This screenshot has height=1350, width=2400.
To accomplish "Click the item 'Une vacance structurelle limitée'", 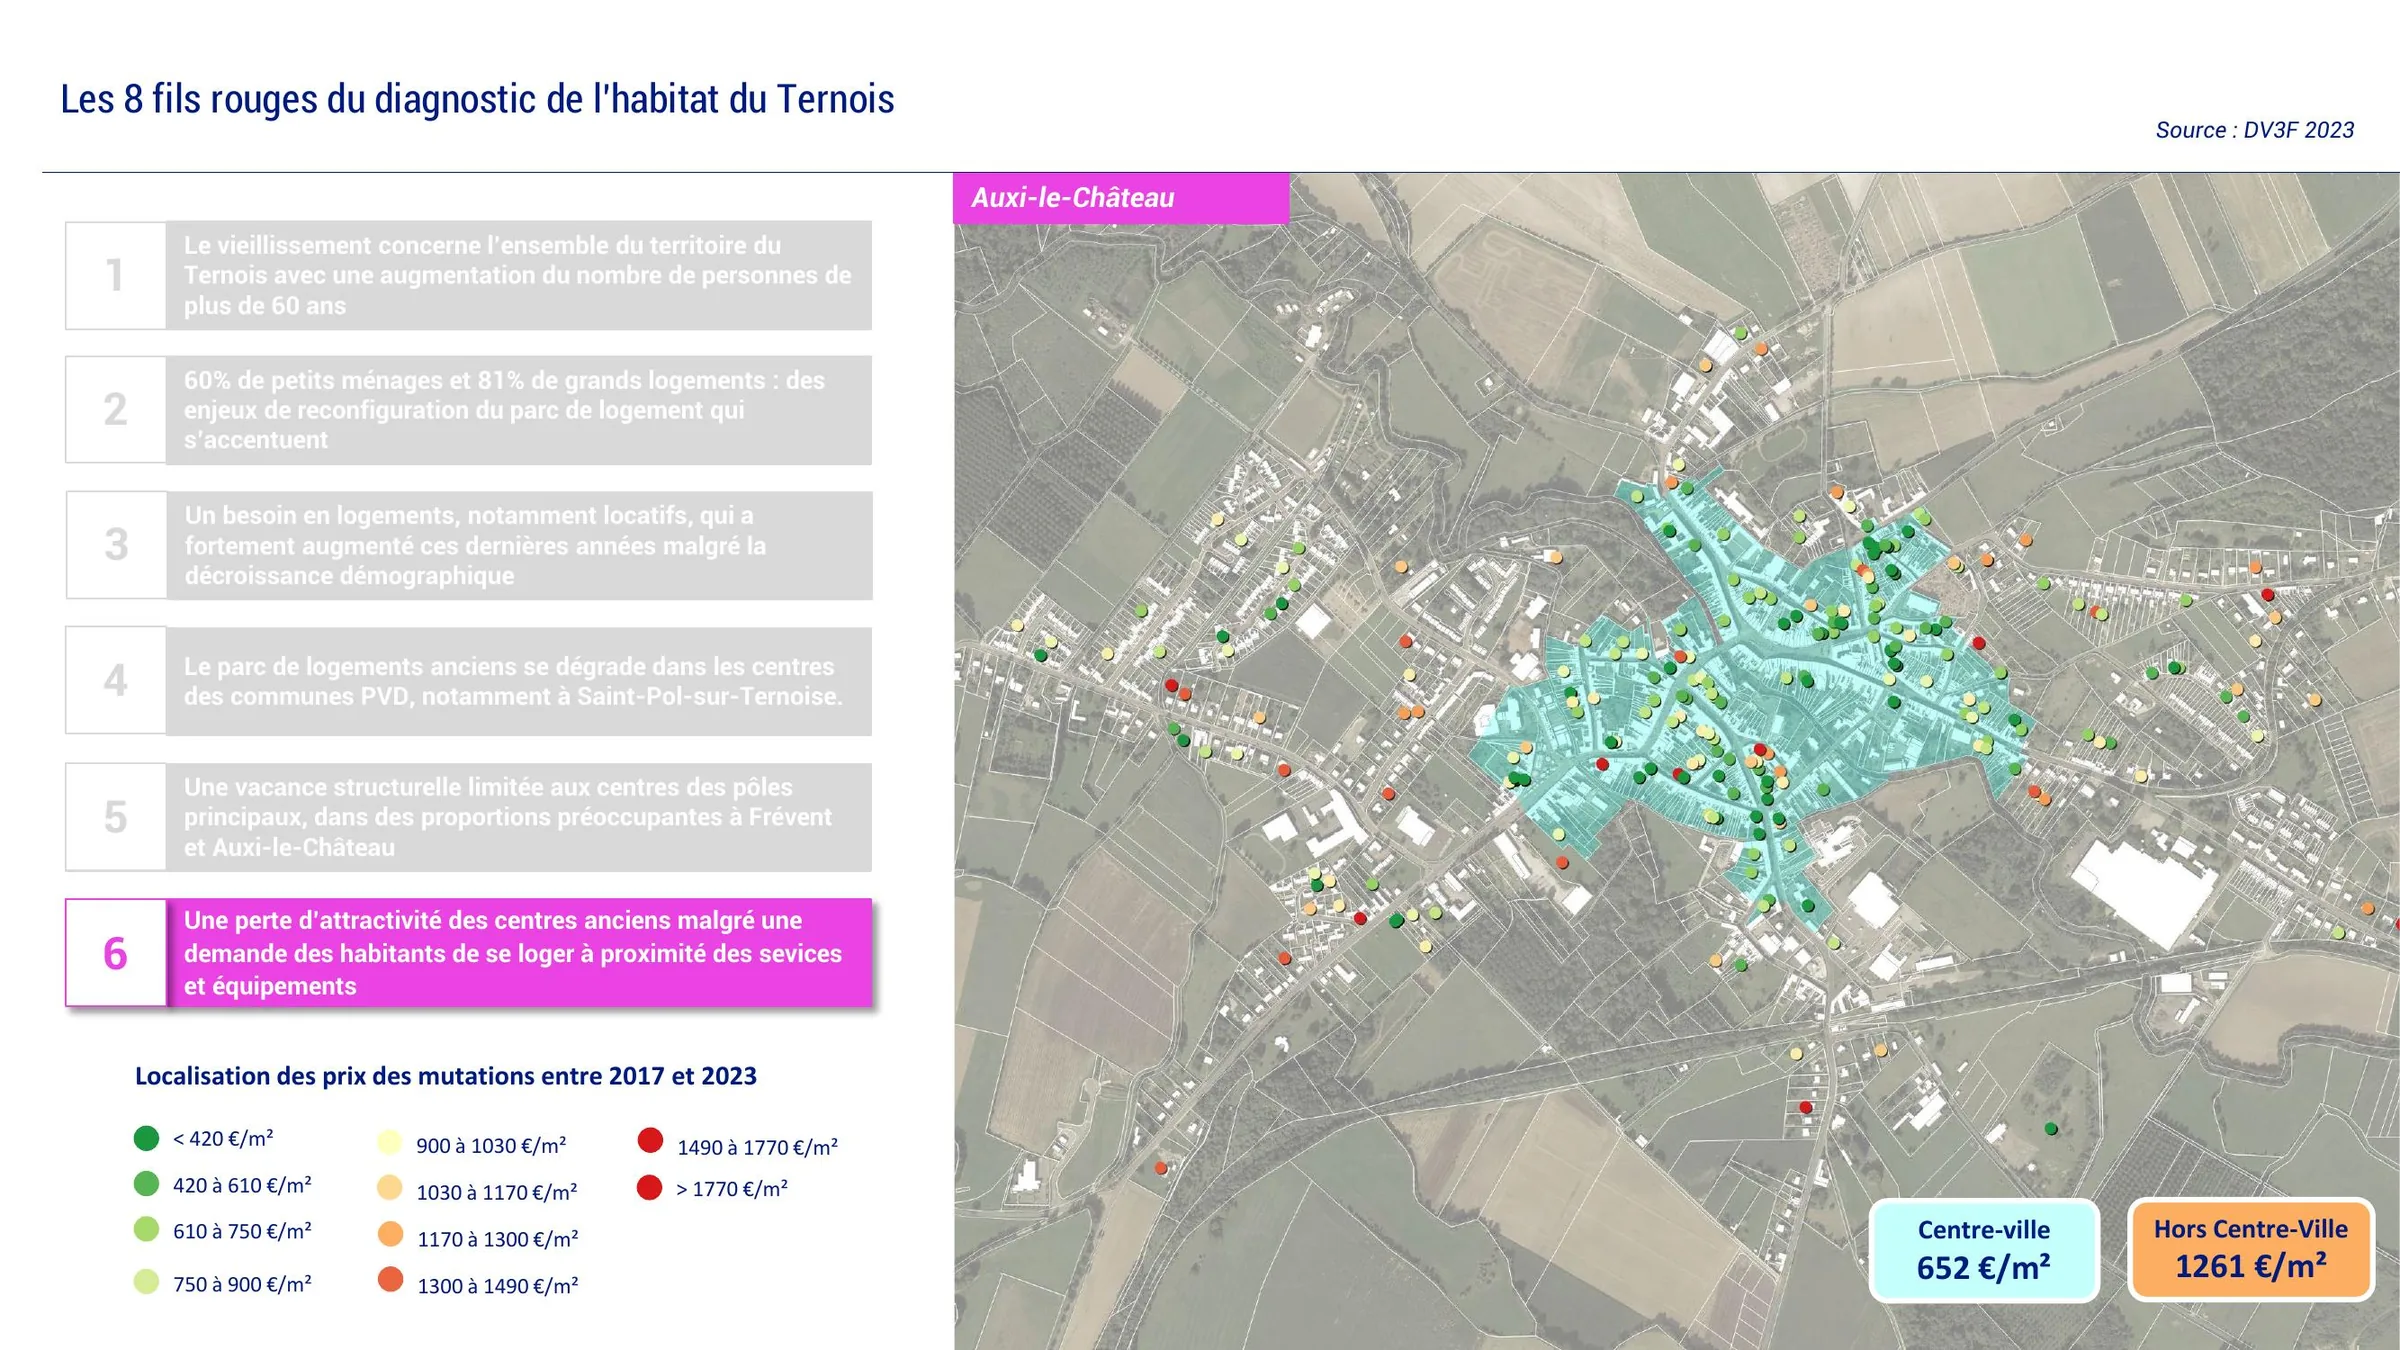I will [518, 817].
